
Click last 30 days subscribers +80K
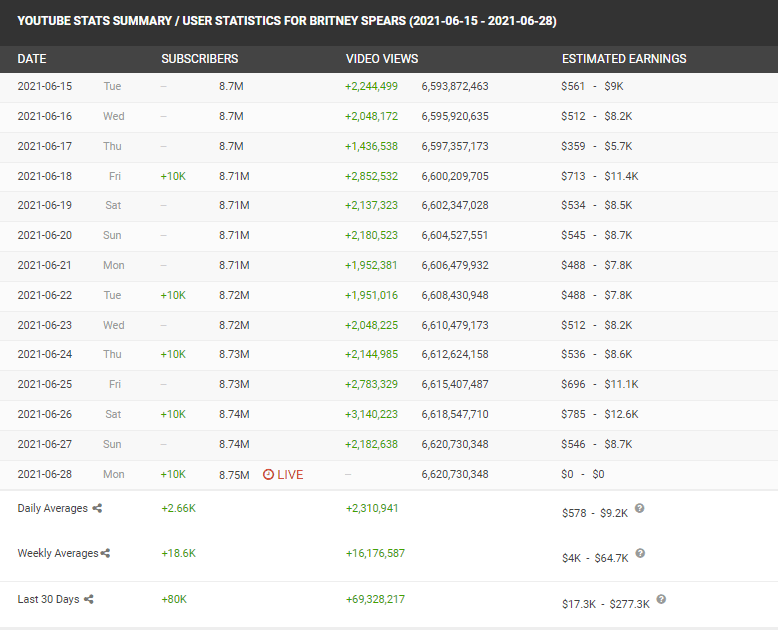tap(174, 599)
